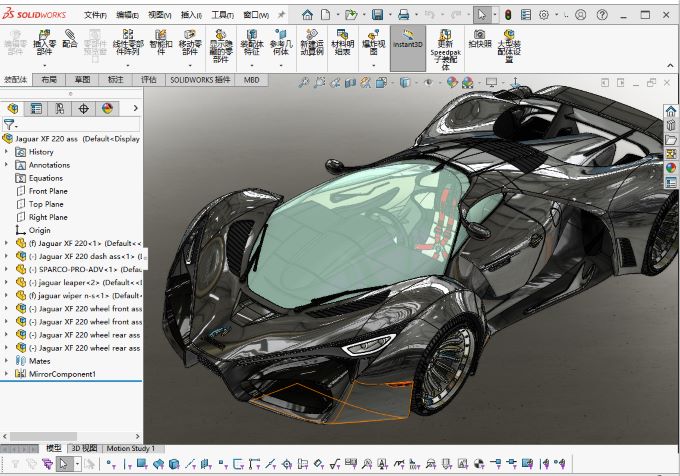
Task: Open View Orientation cube icon
Action: click(381, 82)
